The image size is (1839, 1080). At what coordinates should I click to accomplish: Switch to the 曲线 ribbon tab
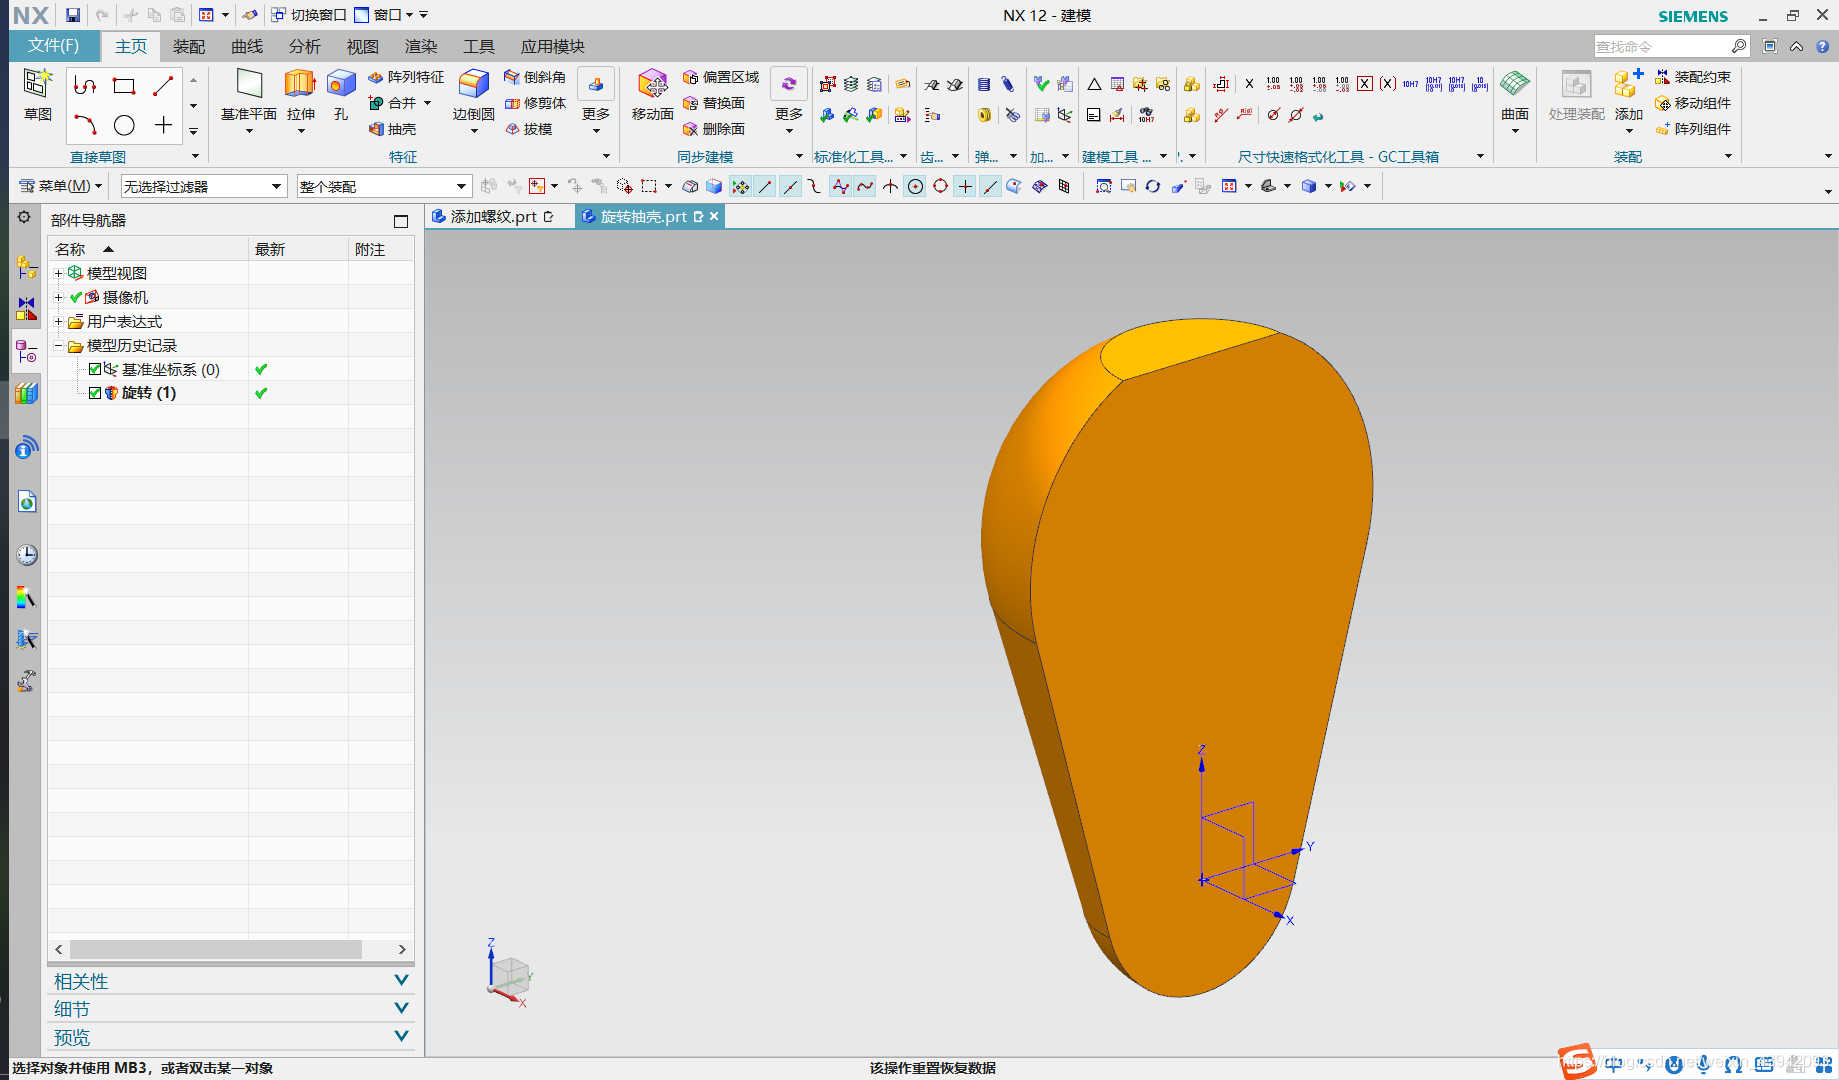[x=247, y=47]
